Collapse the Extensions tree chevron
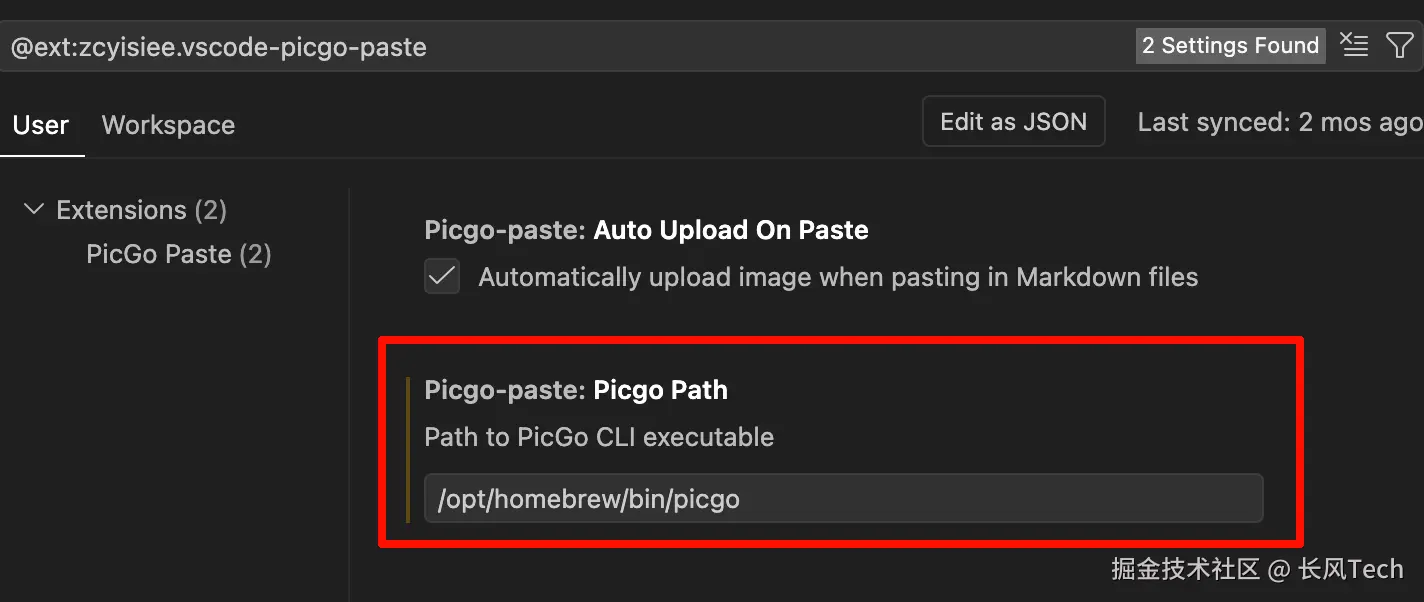Screen dimensions: 1424x602 pyautogui.click(x=34, y=210)
